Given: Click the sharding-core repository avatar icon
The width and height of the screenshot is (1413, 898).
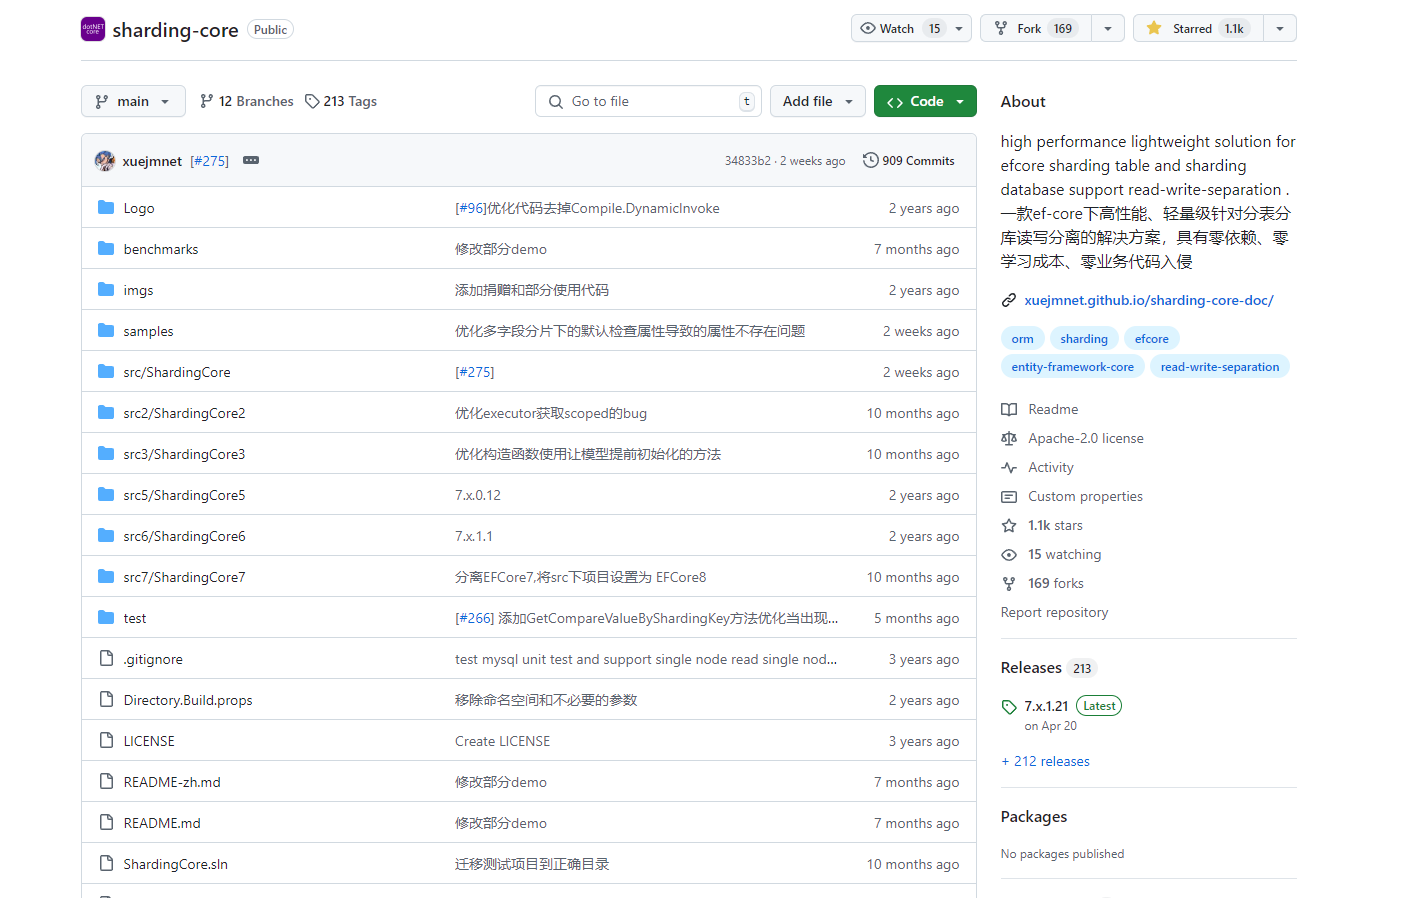Looking at the screenshot, I should coord(93,29).
